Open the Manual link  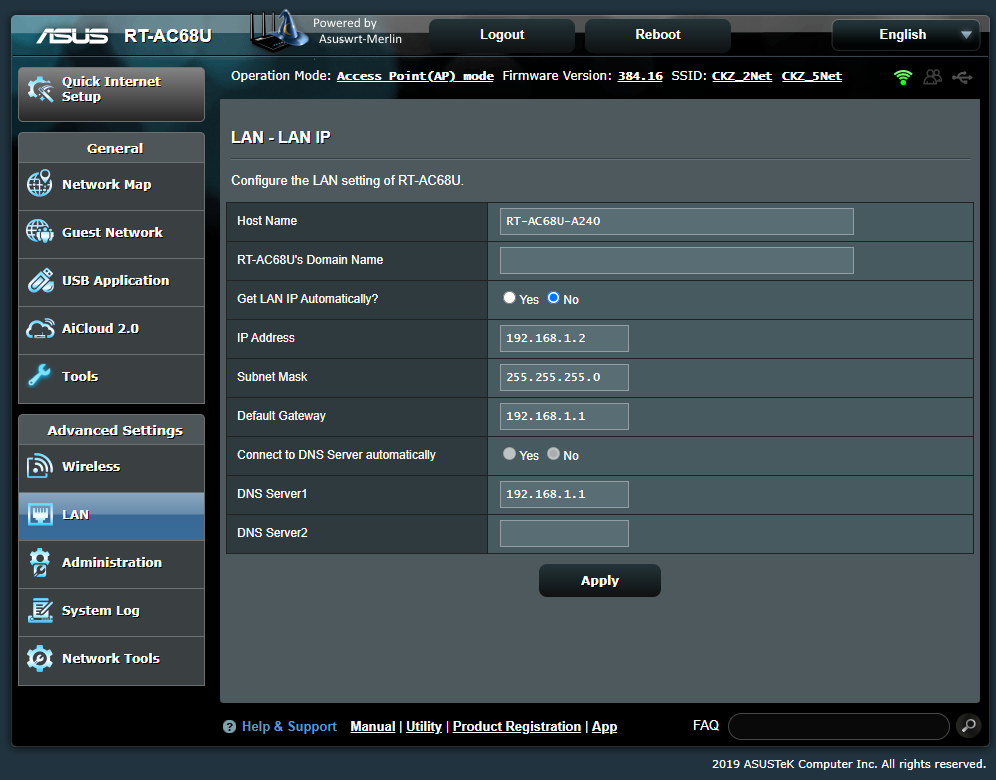tap(373, 727)
